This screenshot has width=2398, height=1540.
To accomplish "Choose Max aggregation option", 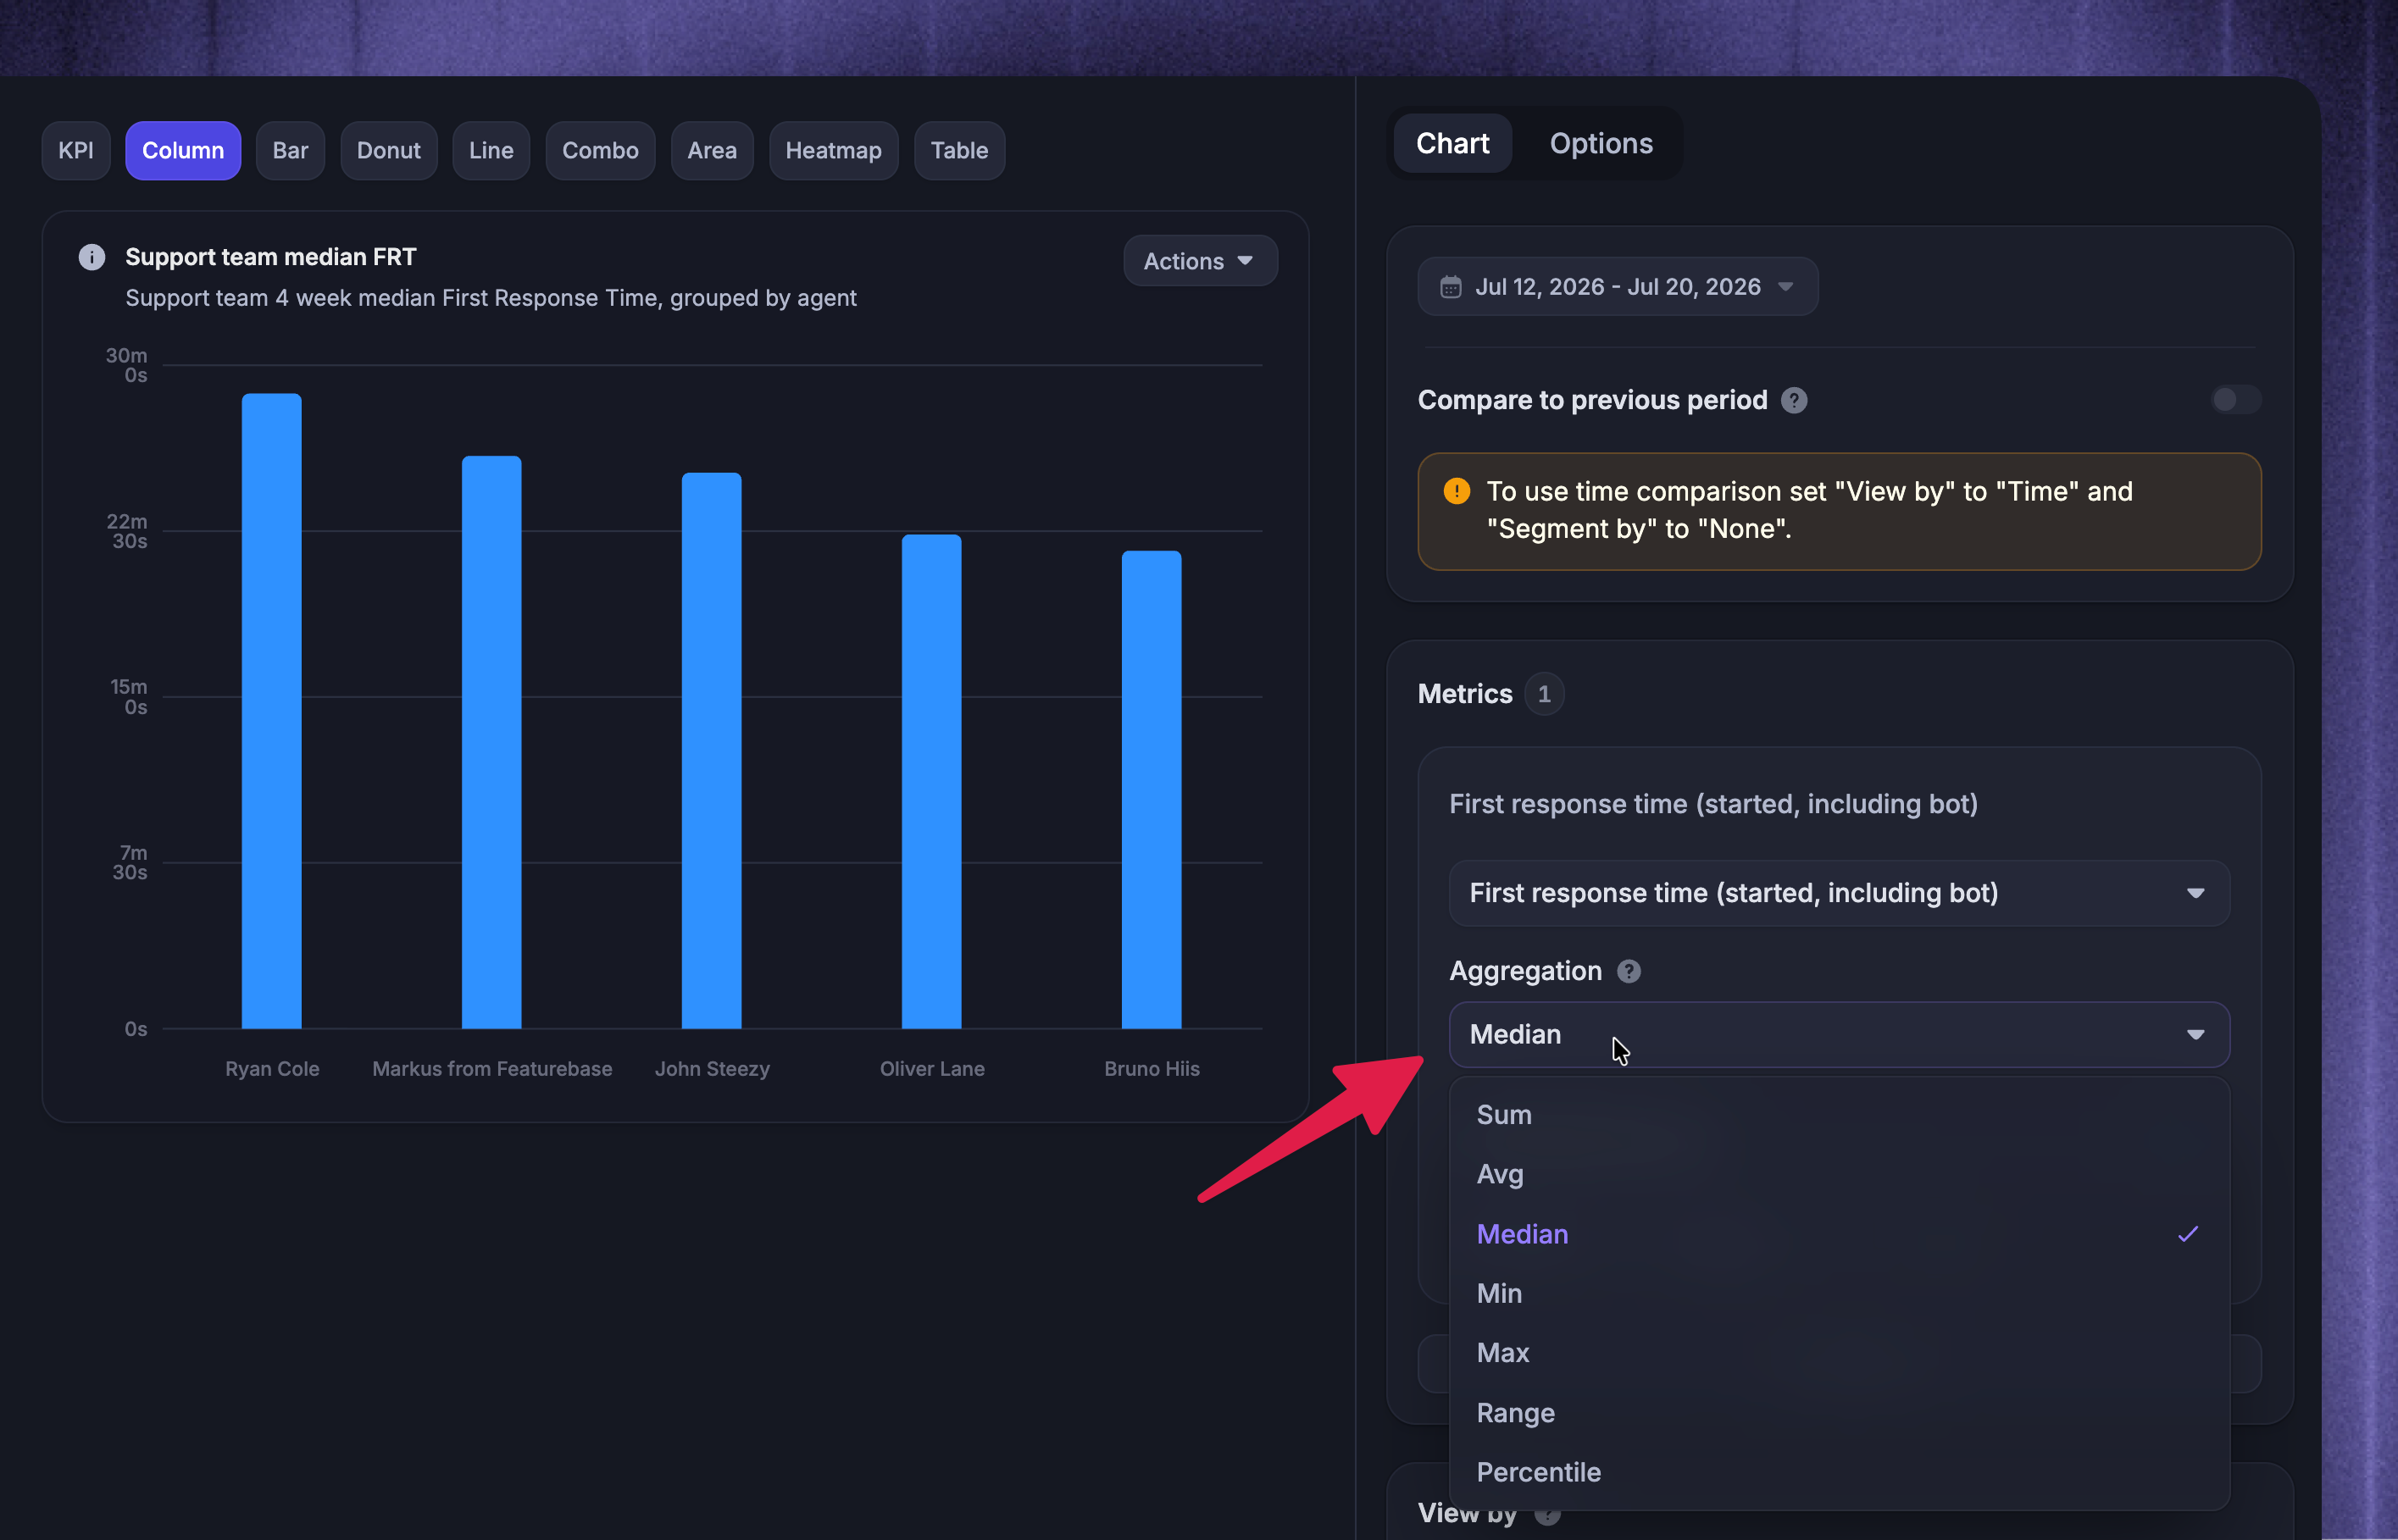I will 1839,1353.
